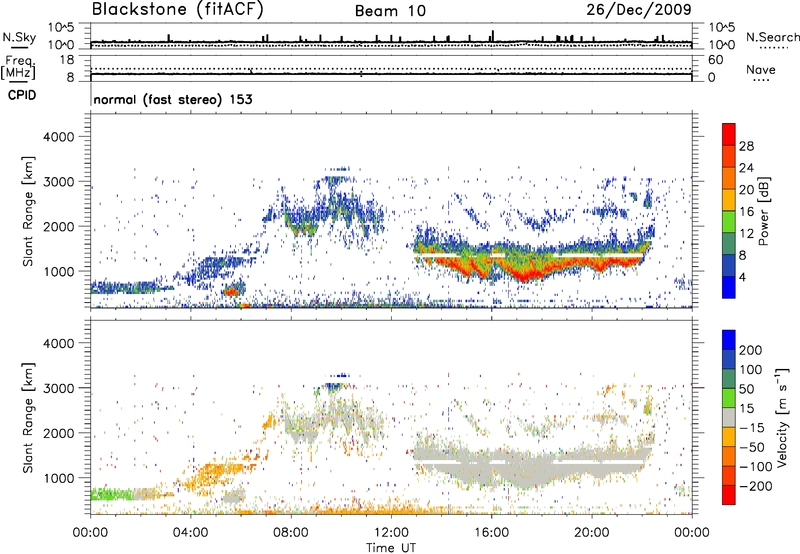Viewport: 800px width, 554px height.
Task: Click 'Slant Range [km]' label of velocity panel
Action: coord(28,418)
